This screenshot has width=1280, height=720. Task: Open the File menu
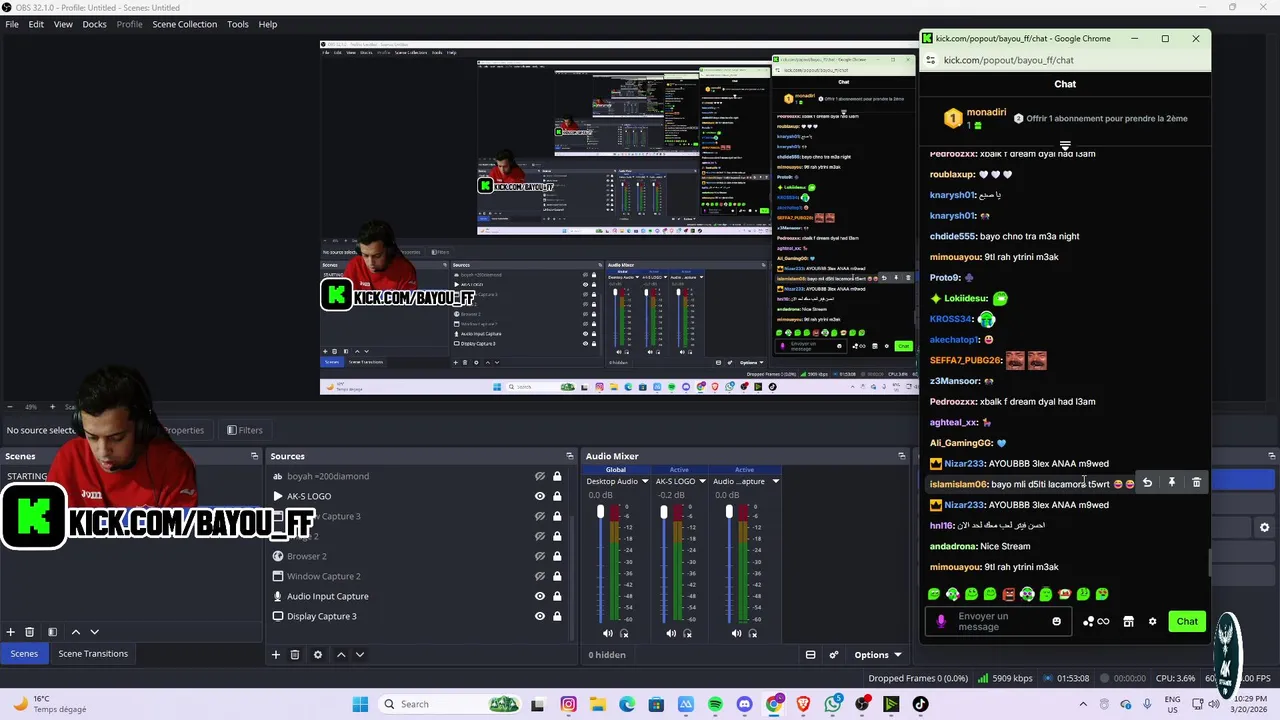[x=12, y=24]
